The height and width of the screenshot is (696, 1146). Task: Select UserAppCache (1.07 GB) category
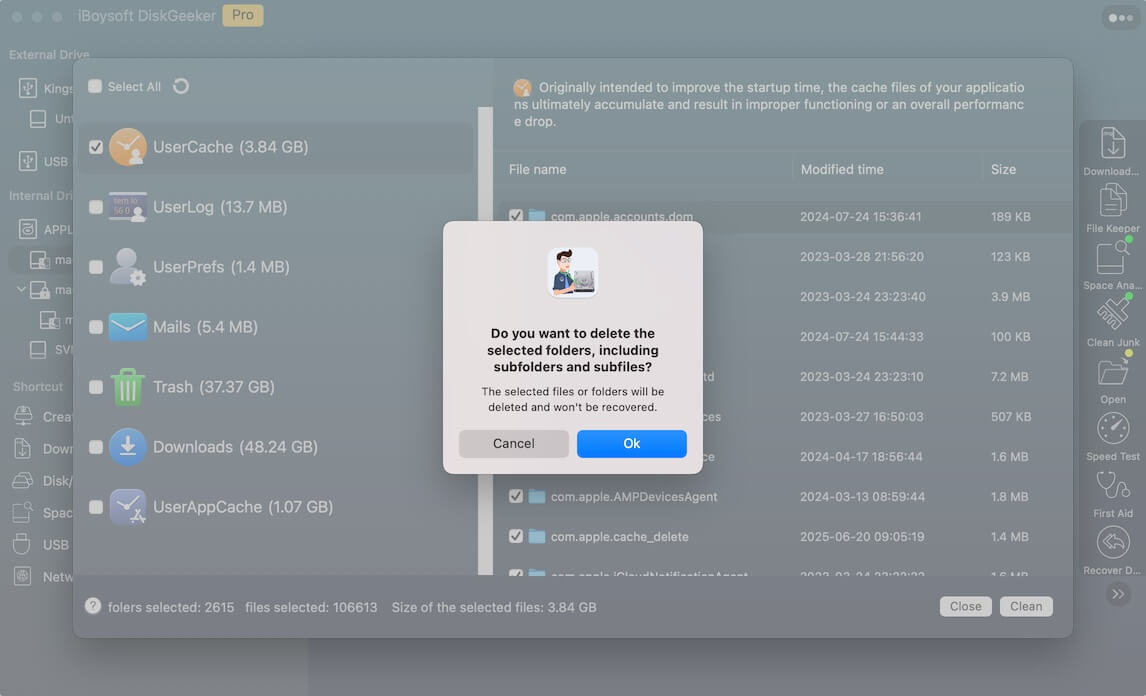pyautogui.click(x=243, y=507)
